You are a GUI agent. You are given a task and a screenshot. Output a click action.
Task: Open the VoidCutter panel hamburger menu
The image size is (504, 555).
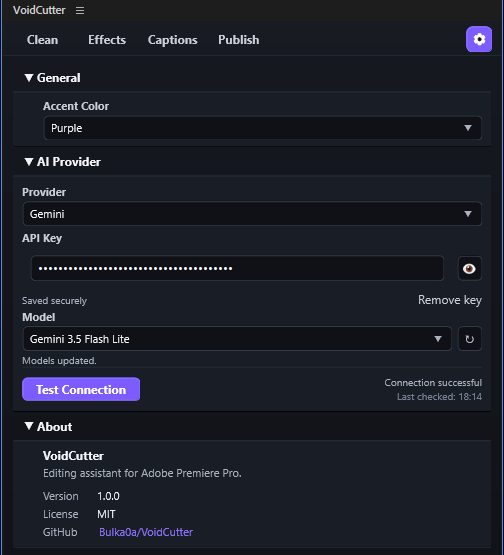click(x=80, y=11)
